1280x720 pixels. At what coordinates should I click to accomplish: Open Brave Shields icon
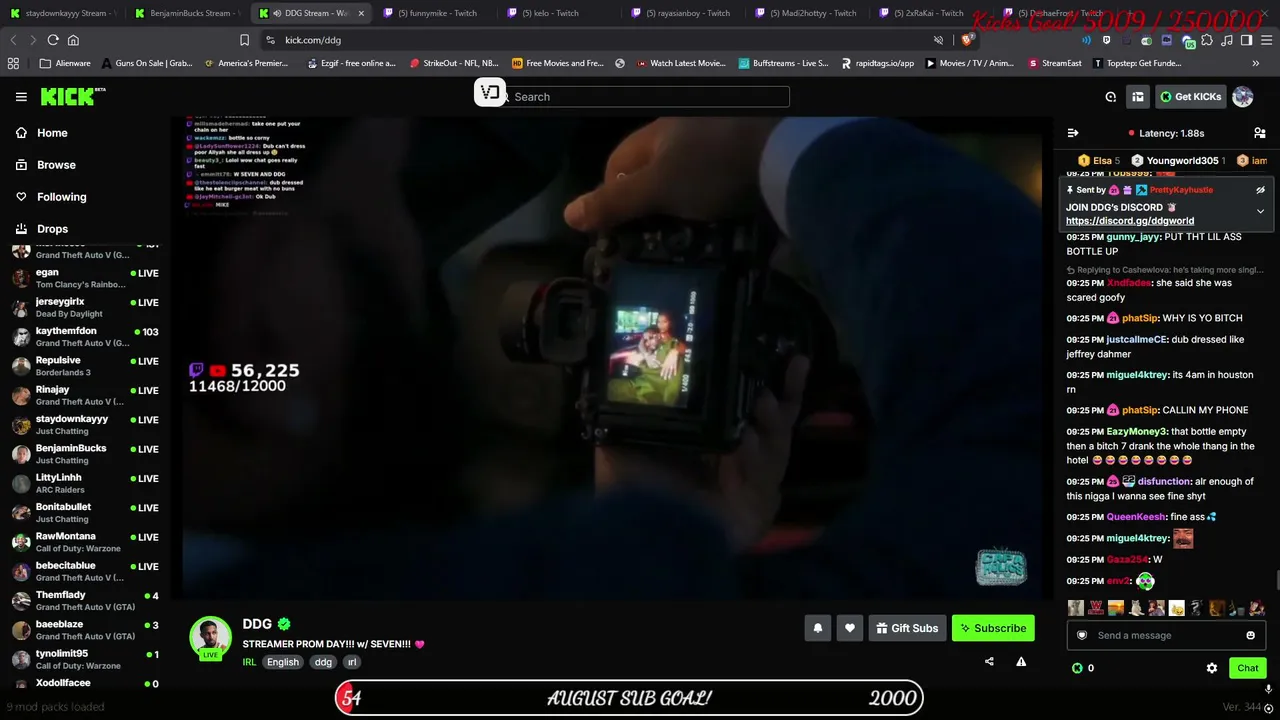[967, 40]
